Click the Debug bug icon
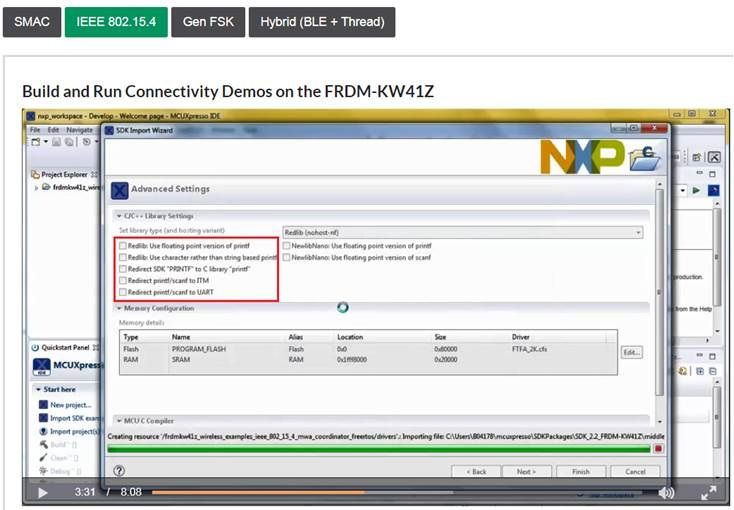 tap(43, 471)
